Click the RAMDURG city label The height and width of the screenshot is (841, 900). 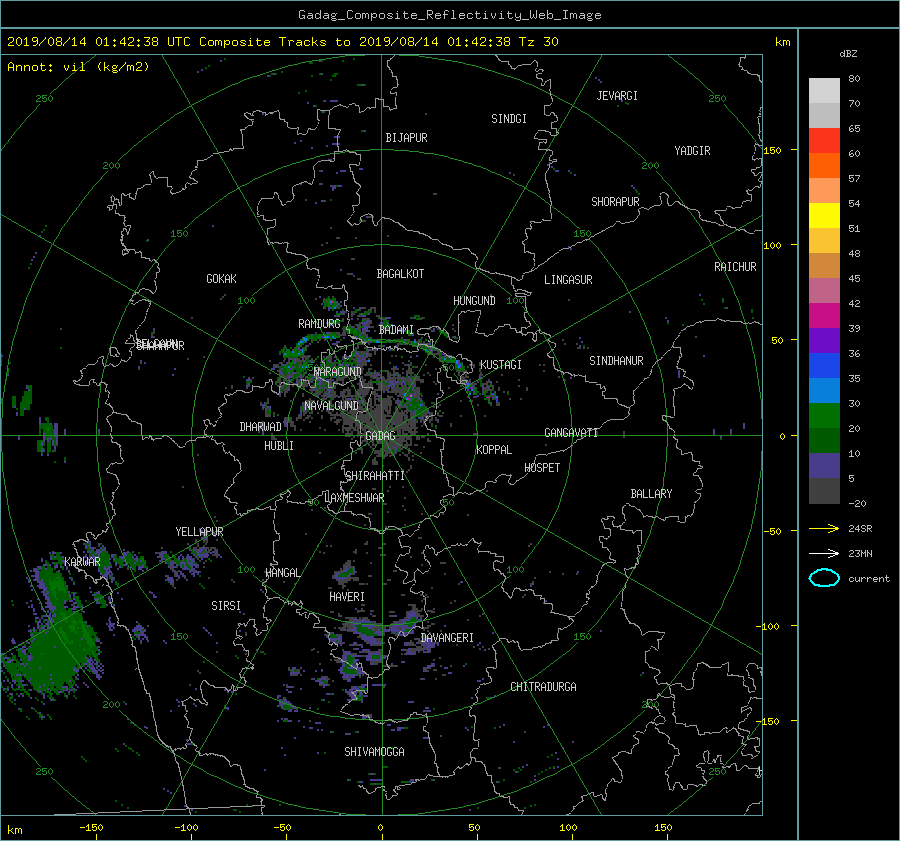(x=319, y=324)
